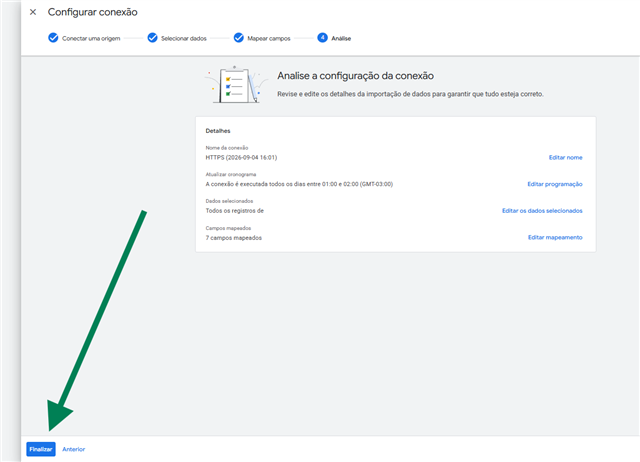Go back with the Anterior link

click(73, 449)
